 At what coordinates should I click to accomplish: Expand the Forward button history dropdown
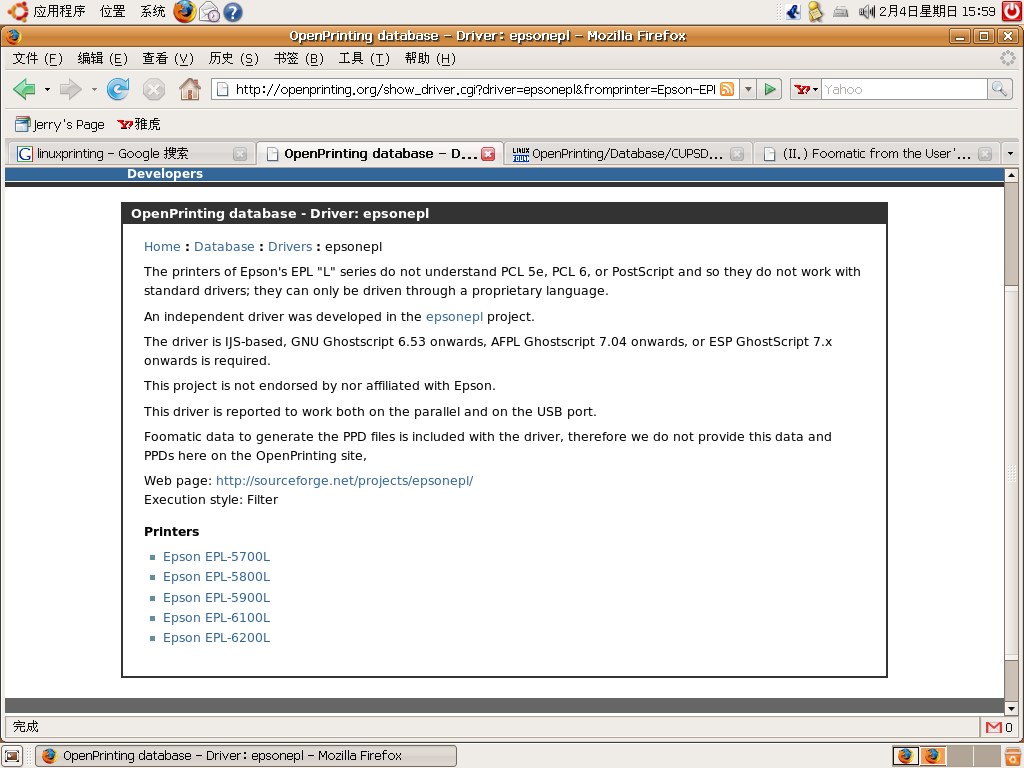(x=94, y=89)
